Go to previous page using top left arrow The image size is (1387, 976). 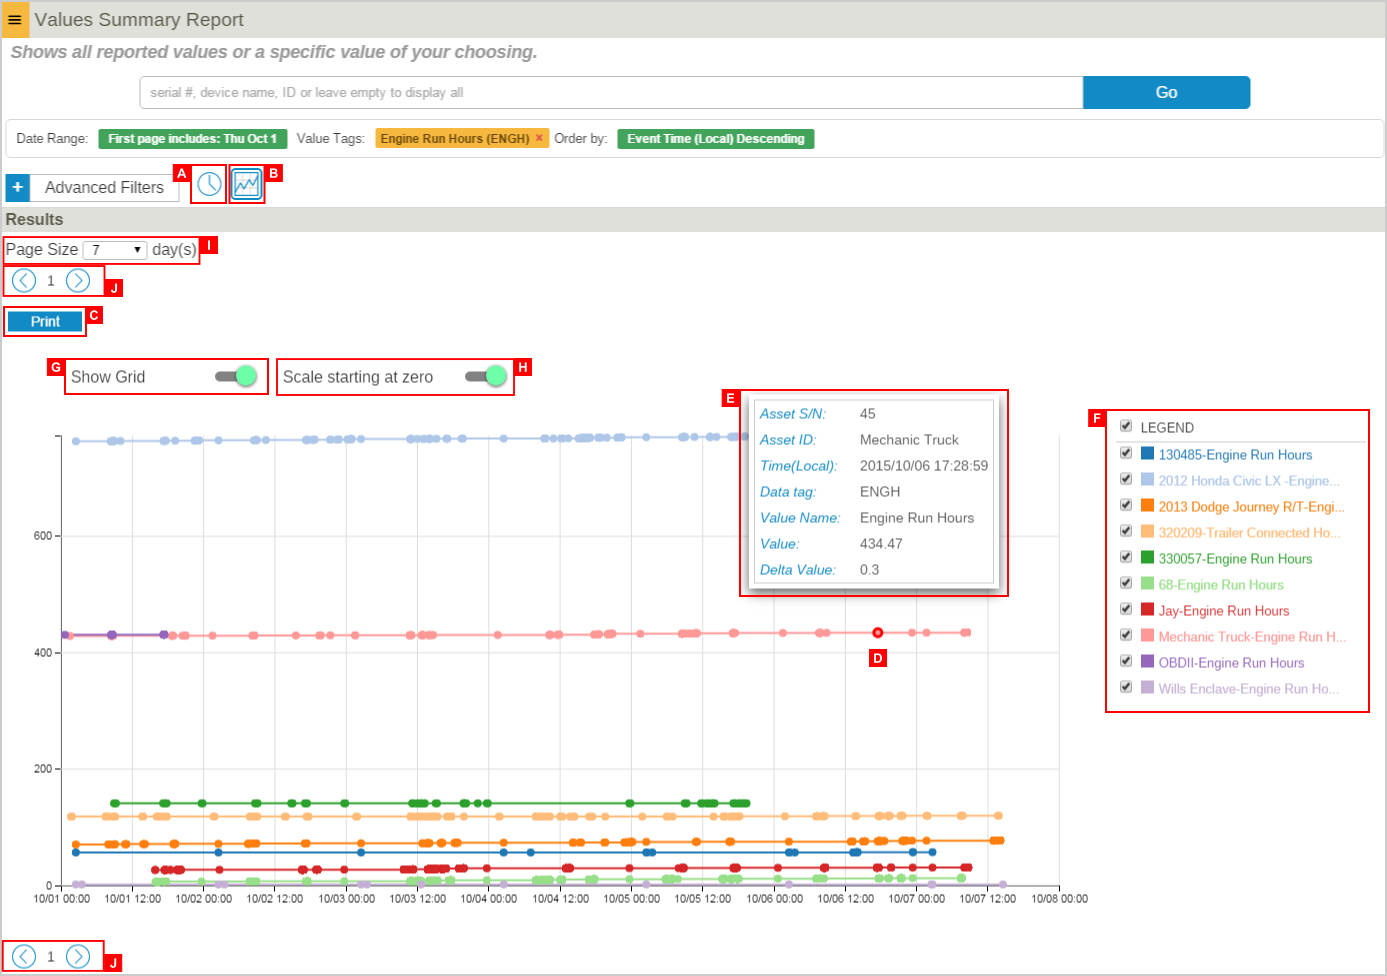(24, 281)
